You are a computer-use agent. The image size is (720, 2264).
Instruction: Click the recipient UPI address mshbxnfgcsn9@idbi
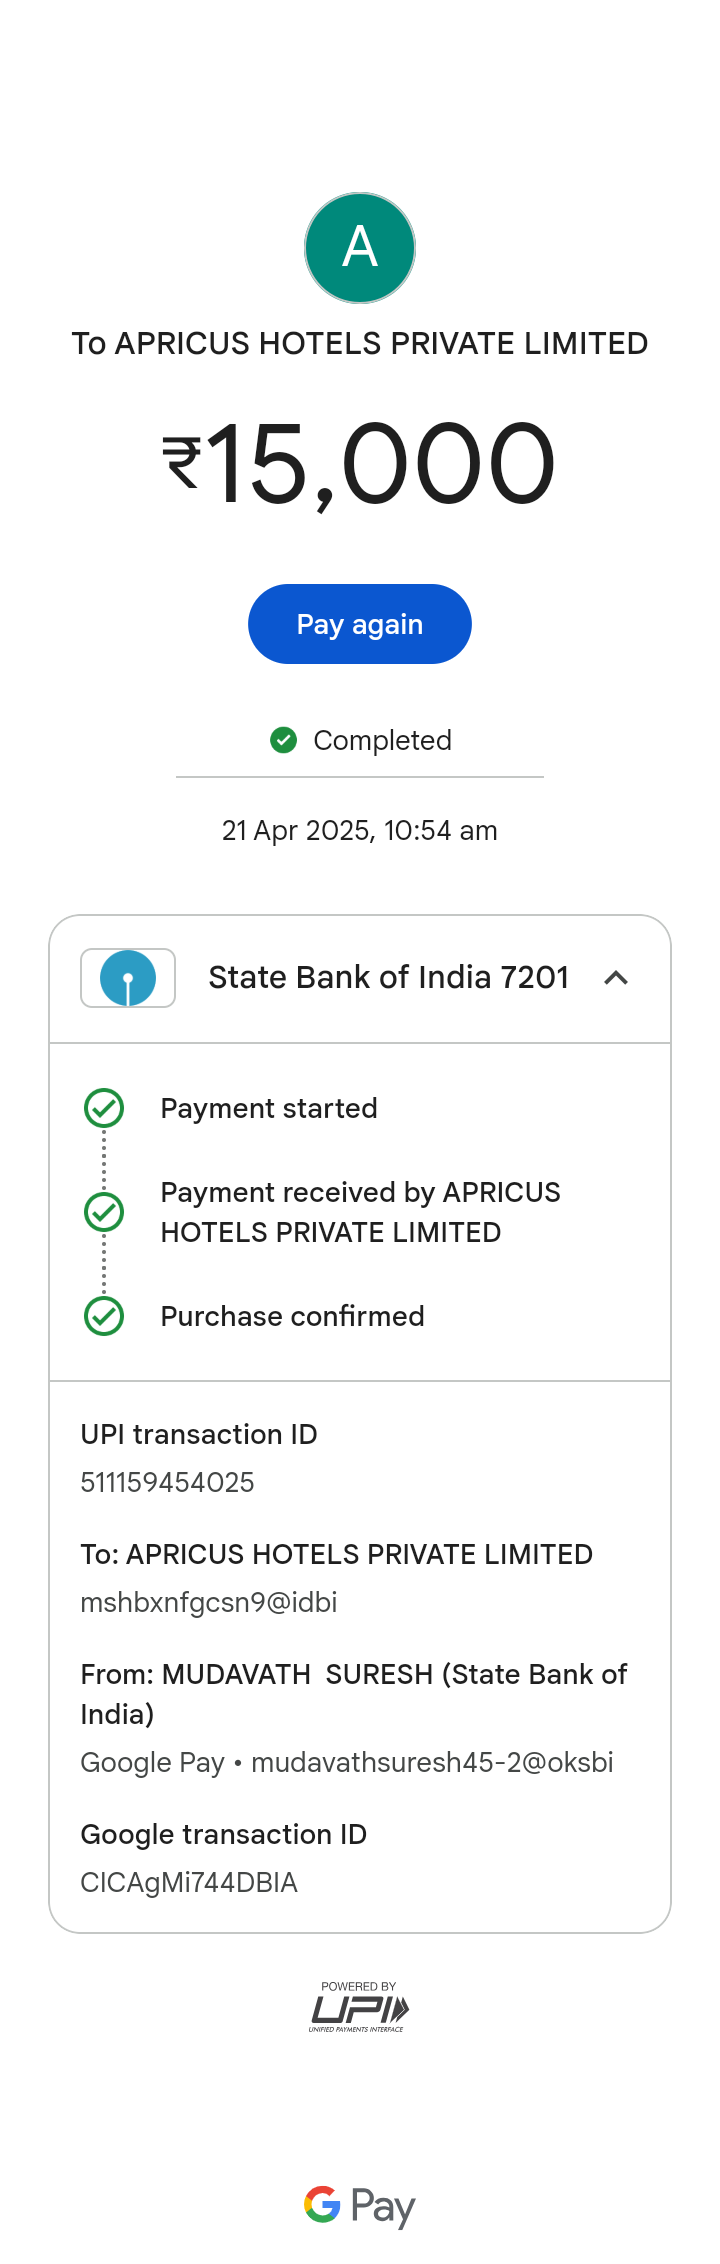click(x=209, y=1602)
